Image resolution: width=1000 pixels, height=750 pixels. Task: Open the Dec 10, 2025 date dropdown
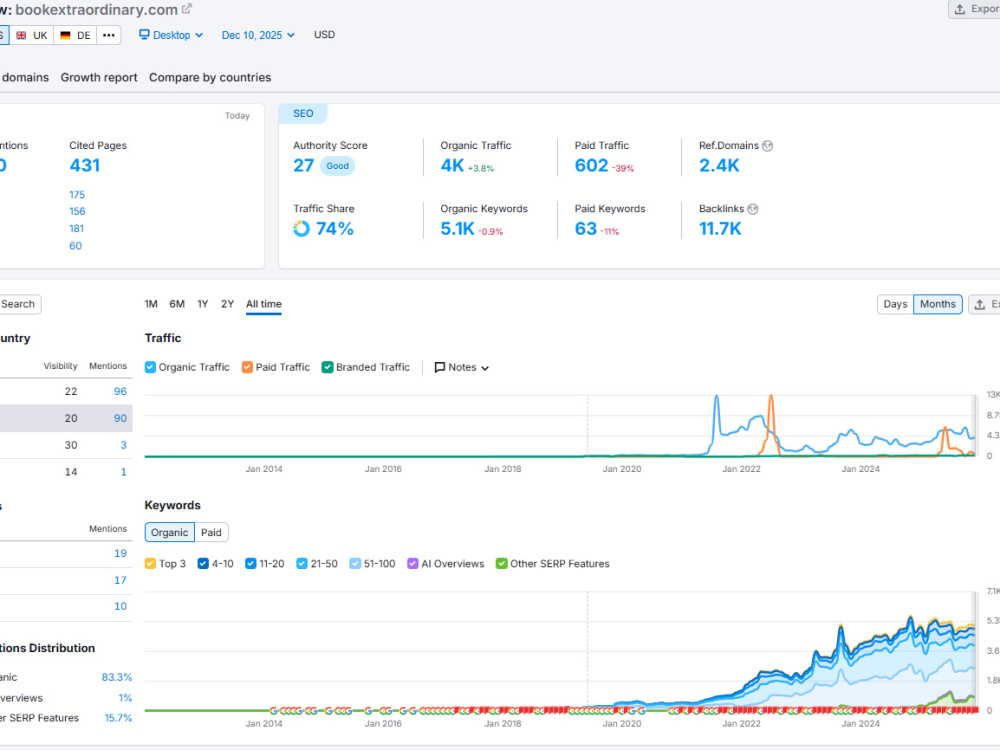click(258, 35)
